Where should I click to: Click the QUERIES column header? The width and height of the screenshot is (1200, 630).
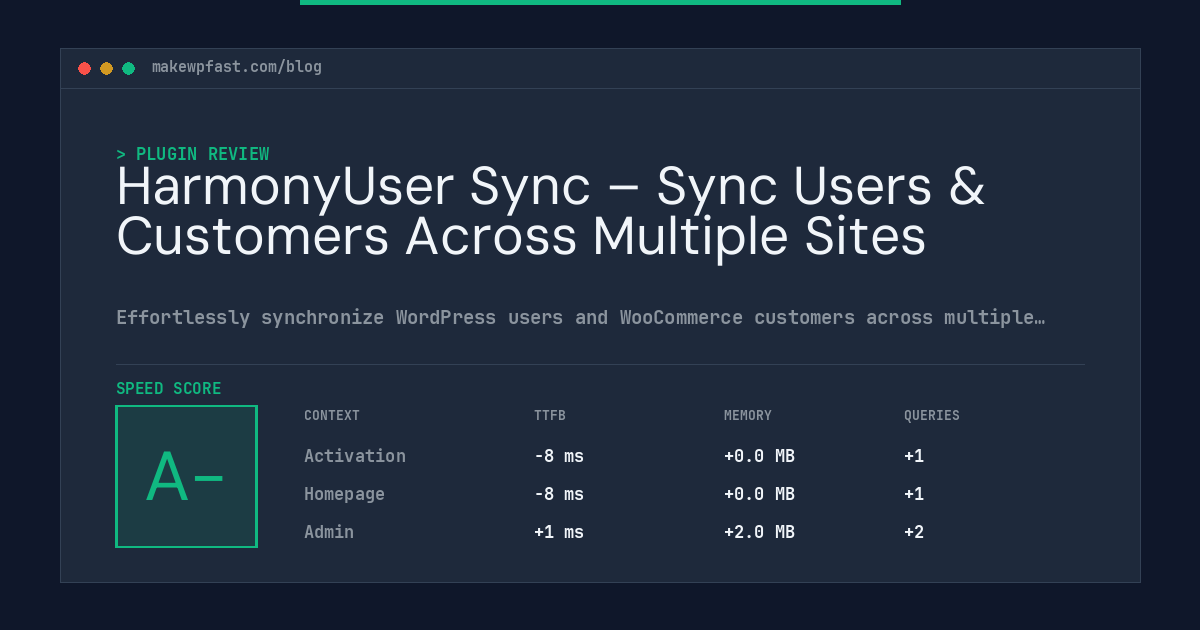click(932, 416)
